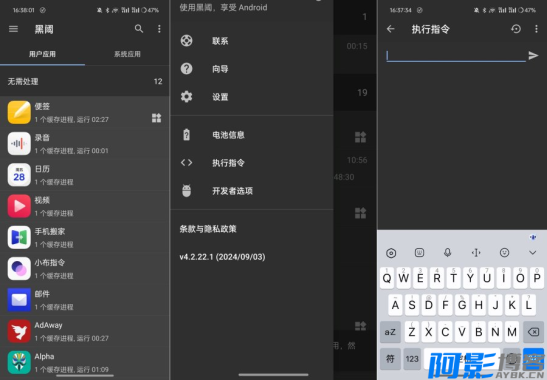Open the 条款与隐私政策 link
547x380 pixels.
point(208,229)
